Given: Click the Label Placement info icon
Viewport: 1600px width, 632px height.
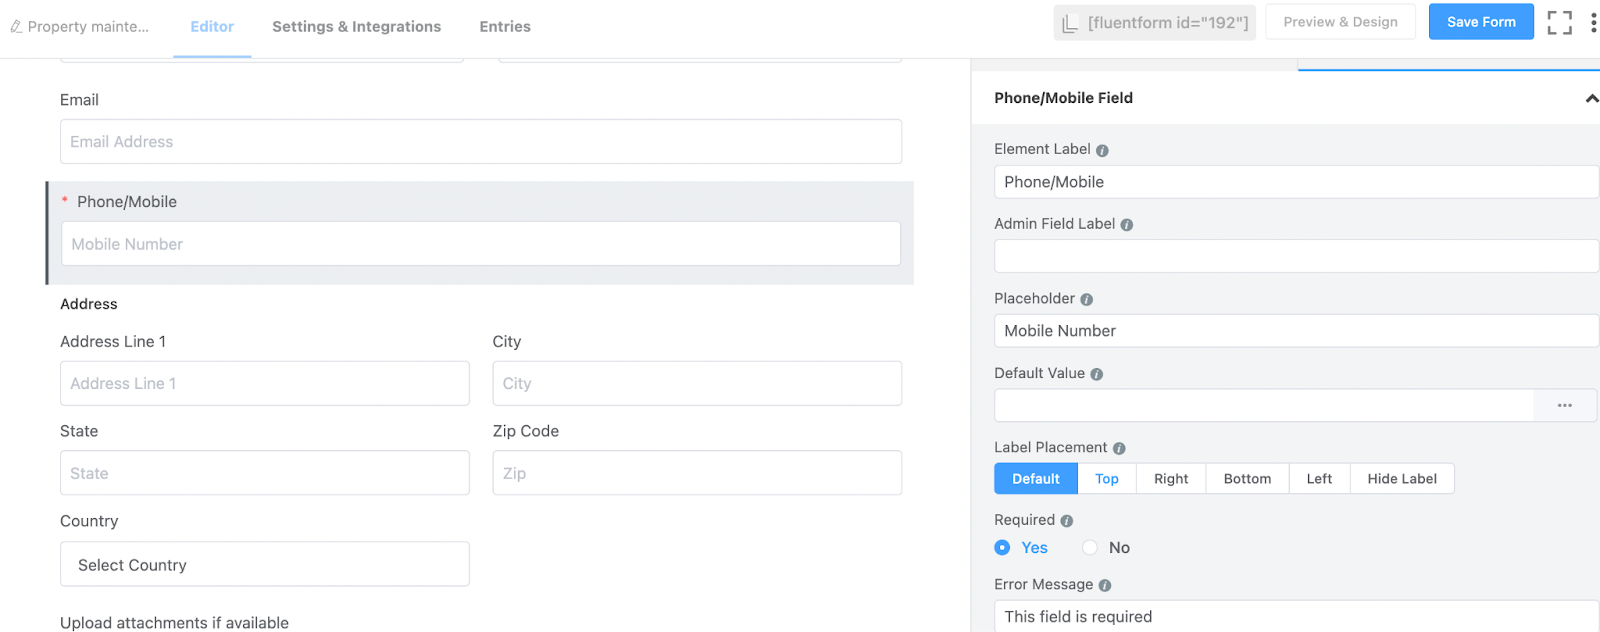Looking at the screenshot, I should point(1119,449).
